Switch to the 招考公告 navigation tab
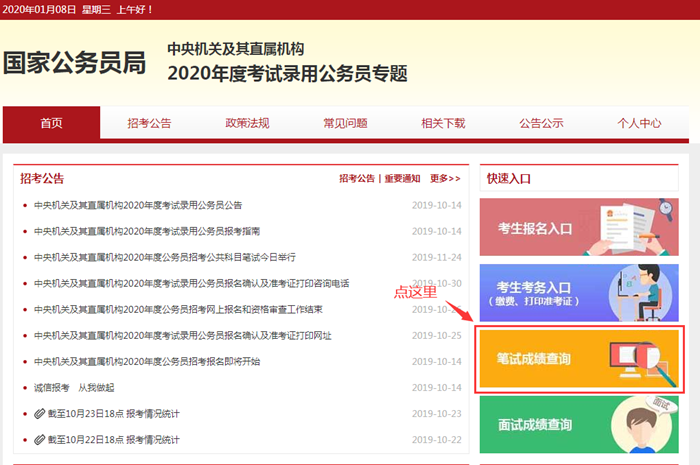This screenshot has width=700, height=465. click(x=149, y=124)
